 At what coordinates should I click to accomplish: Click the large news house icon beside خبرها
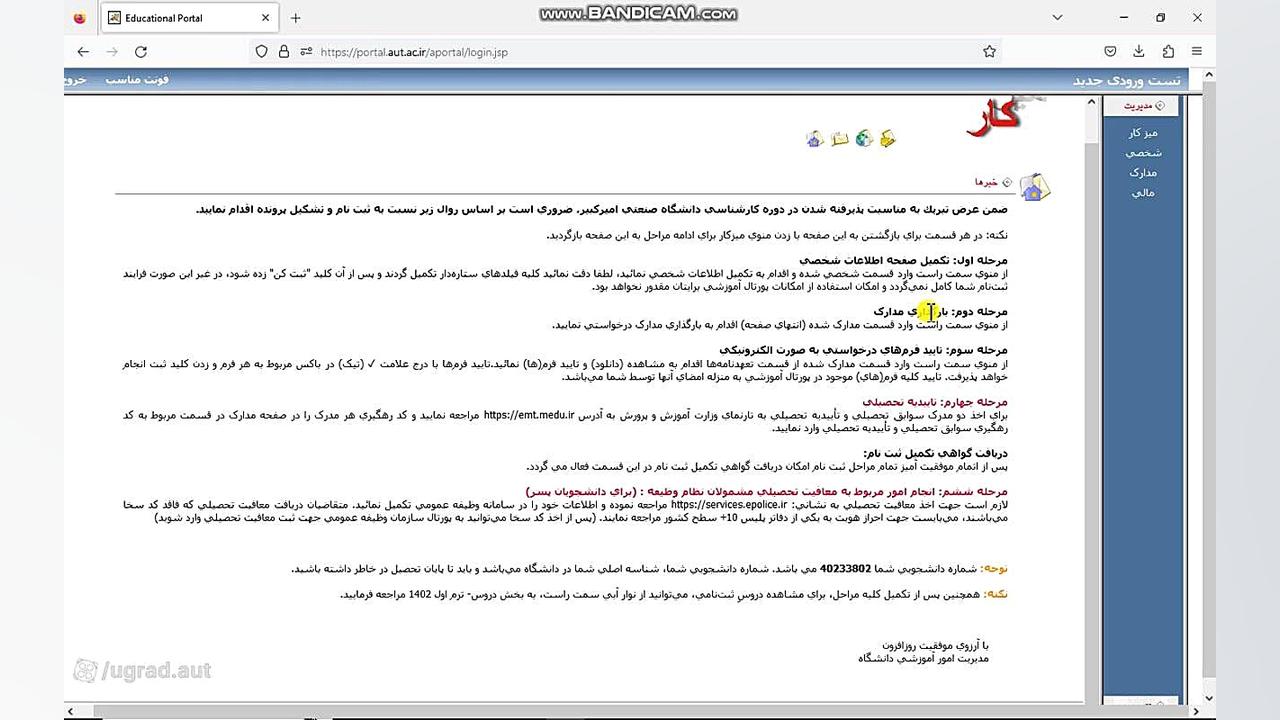tap(1034, 186)
